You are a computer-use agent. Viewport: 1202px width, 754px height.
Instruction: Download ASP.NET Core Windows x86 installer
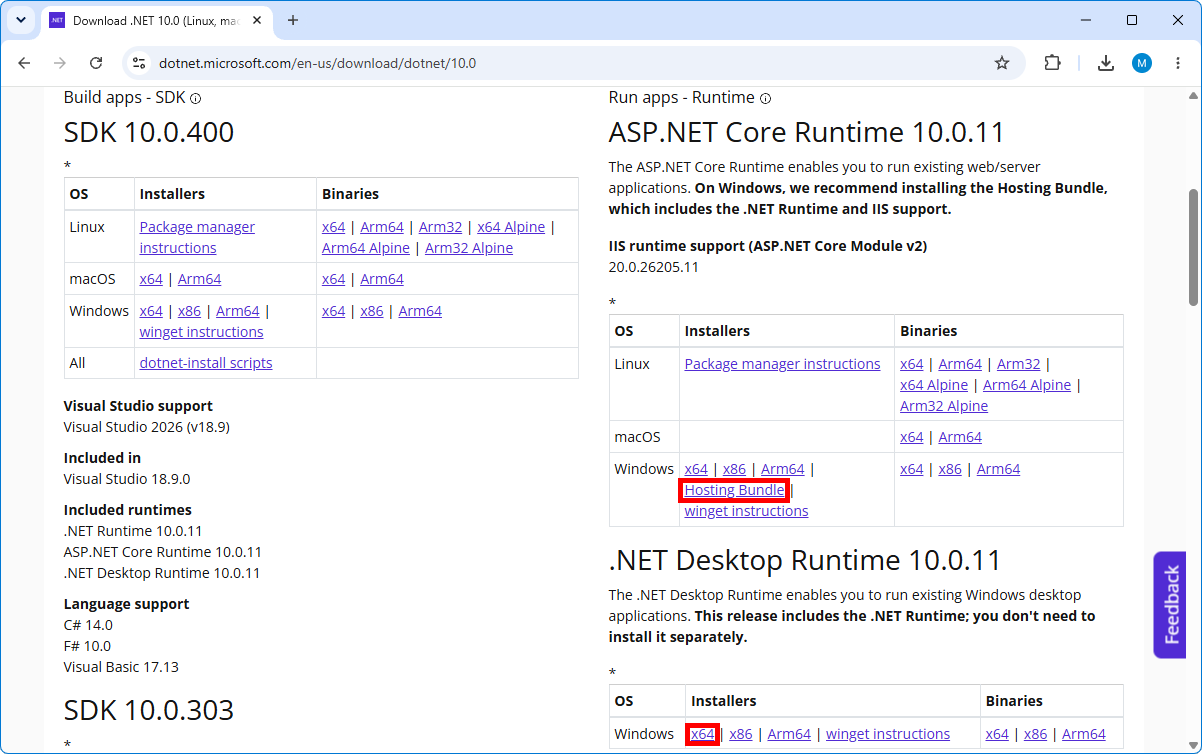(734, 469)
